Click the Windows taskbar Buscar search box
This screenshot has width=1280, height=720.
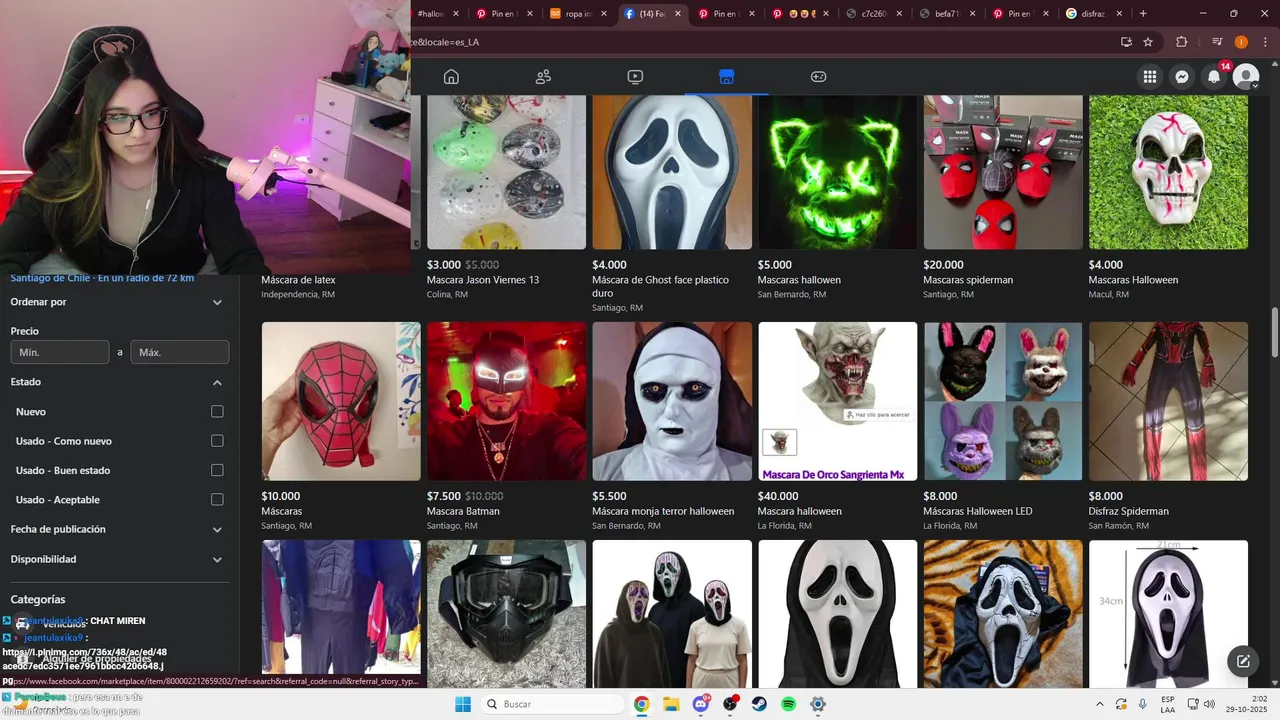[552, 704]
